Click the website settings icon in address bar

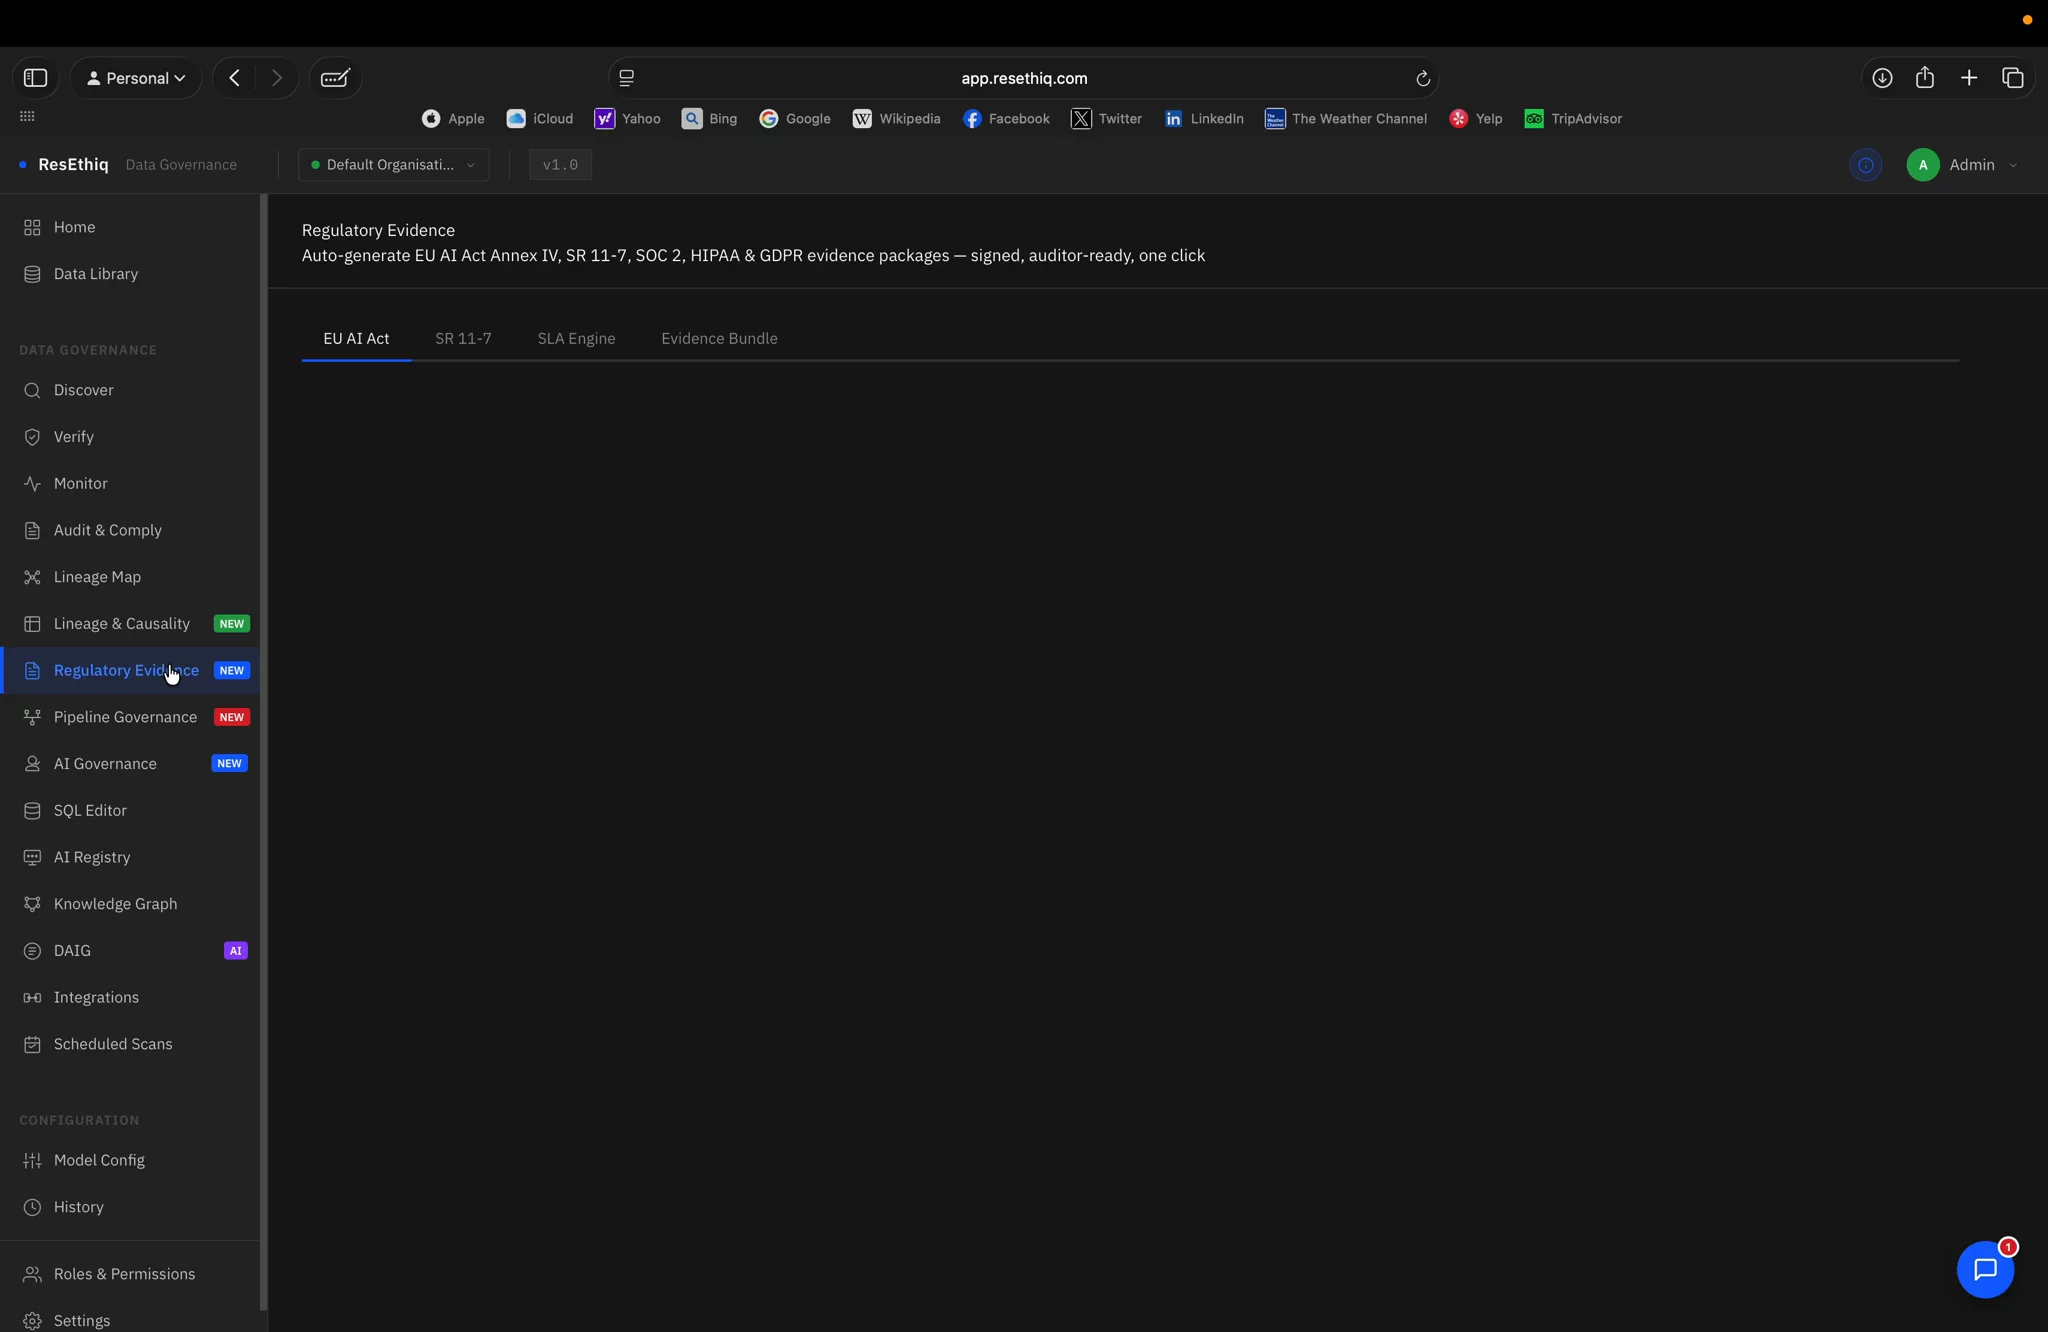(x=627, y=78)
